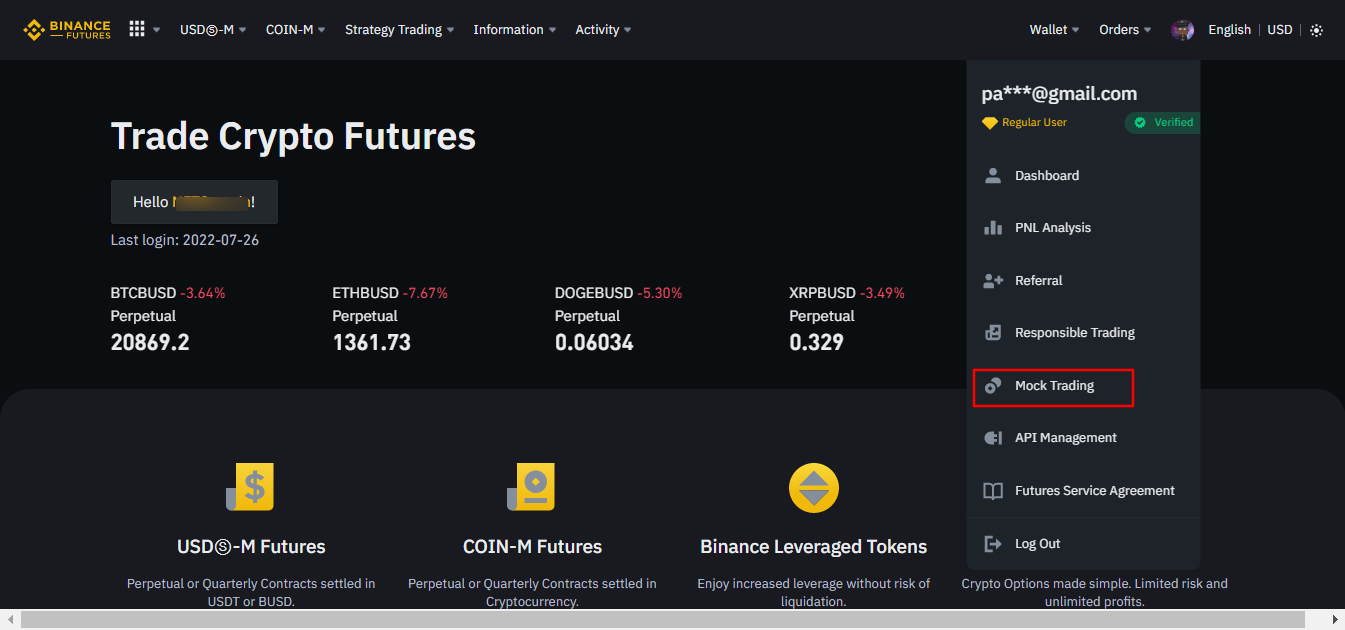Click the PNL Analysis bar chart icon
Image resolution: width=1345 pixels, height=630 pixels.
pos(993,228)
